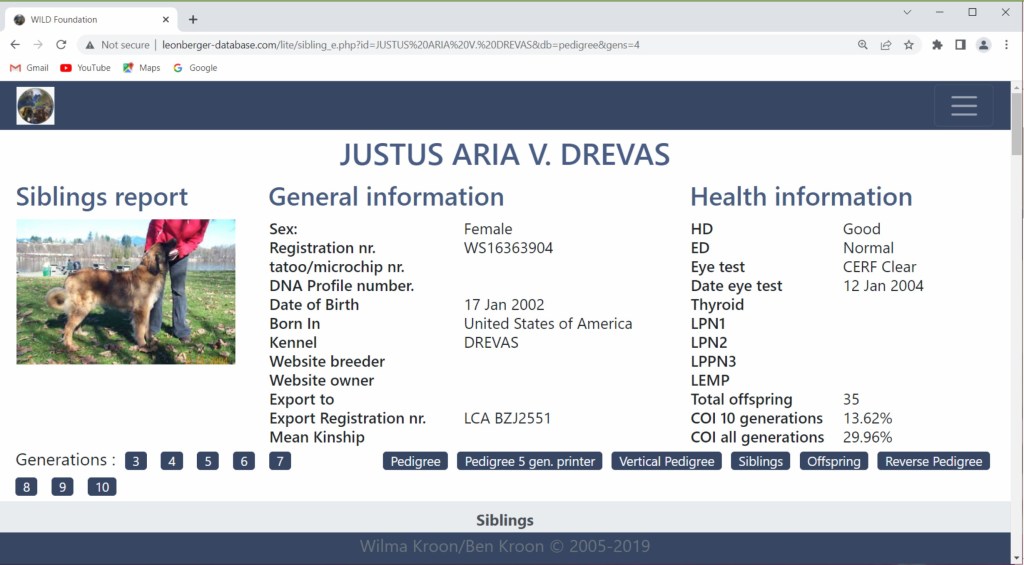The width and height of the screenshot is (1024, 565).
Task: Click the ED result Normal
Action: (x=868, y=248)
